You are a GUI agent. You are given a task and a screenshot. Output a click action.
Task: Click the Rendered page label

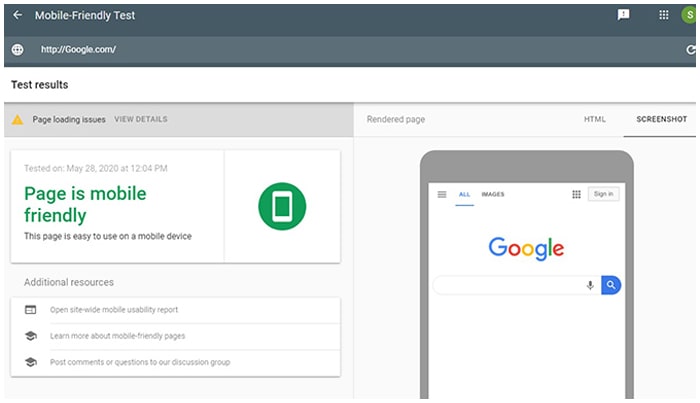(396, 119)
